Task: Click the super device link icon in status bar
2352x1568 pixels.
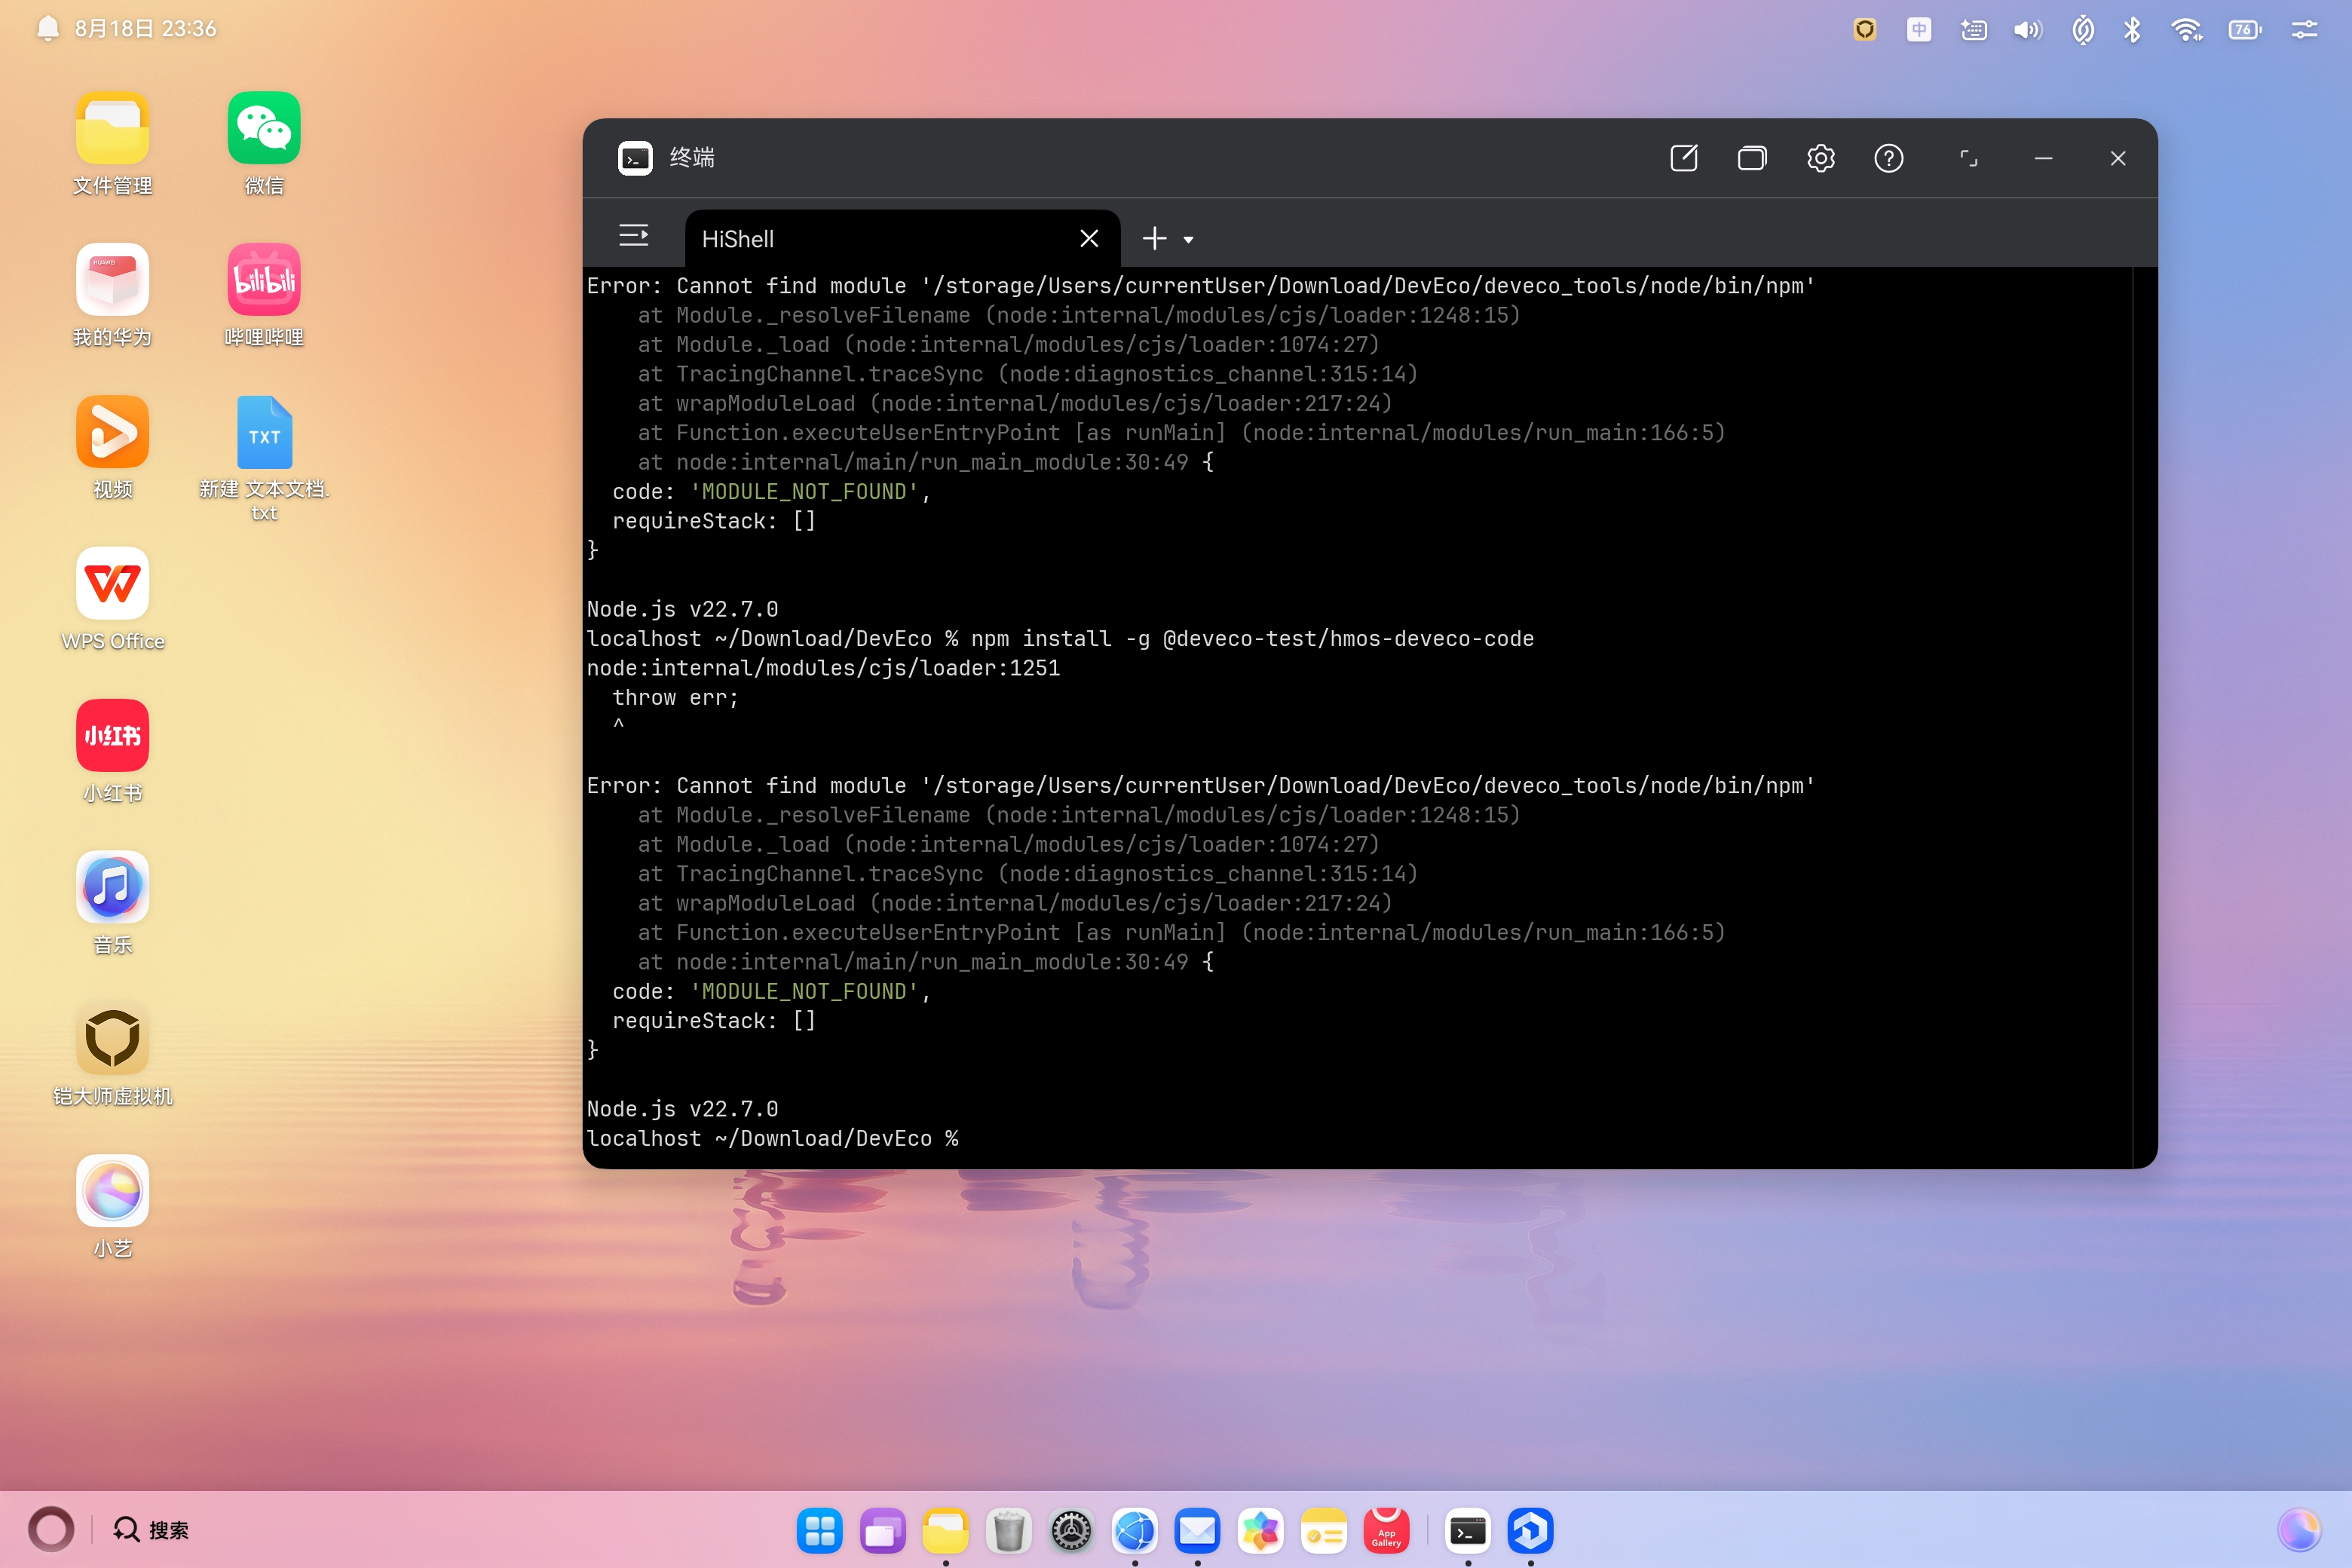Action: pos(2082,29)
